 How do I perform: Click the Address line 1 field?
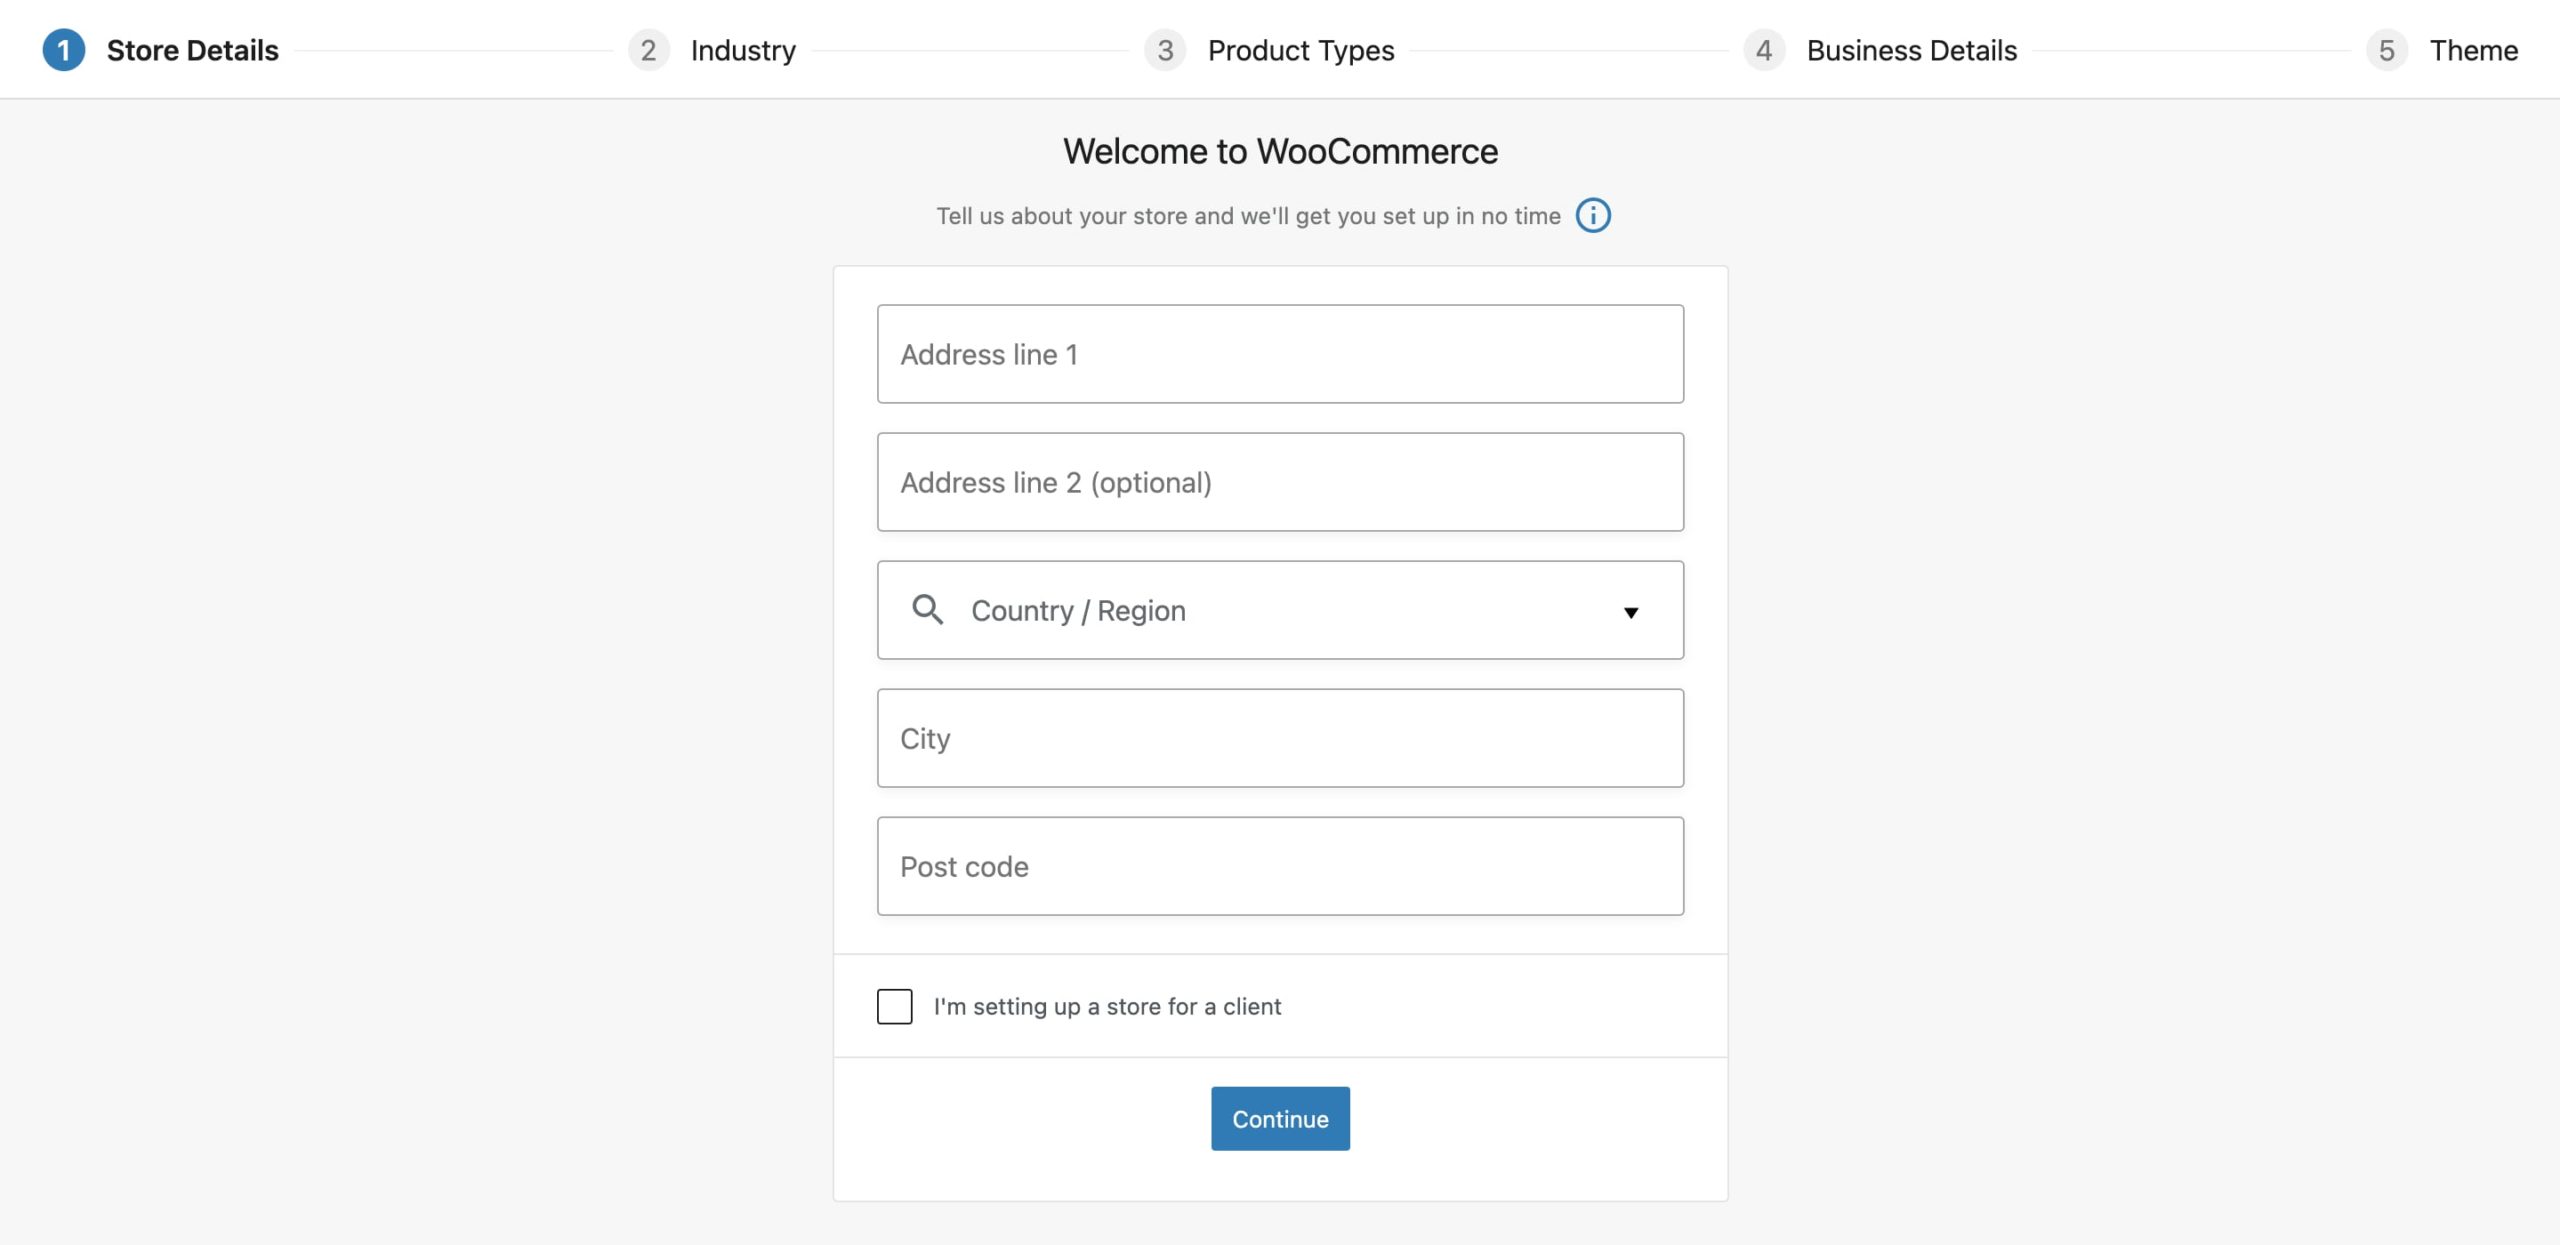point(1280,354)
